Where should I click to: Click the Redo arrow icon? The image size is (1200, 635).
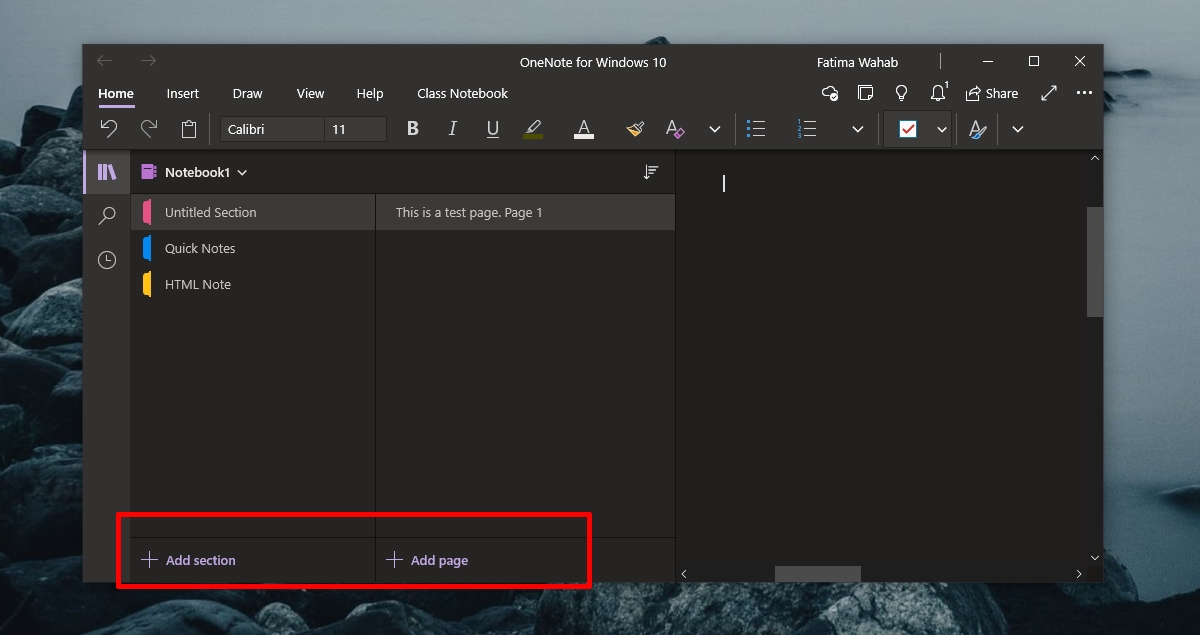149,128
